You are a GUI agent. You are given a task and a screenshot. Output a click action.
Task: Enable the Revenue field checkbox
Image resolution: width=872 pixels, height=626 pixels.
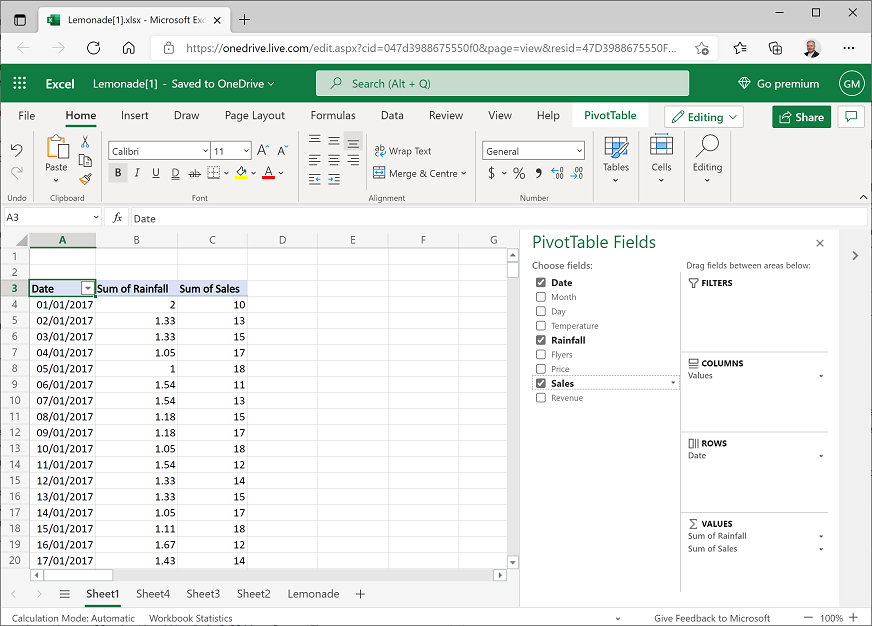tap(541, 397)
